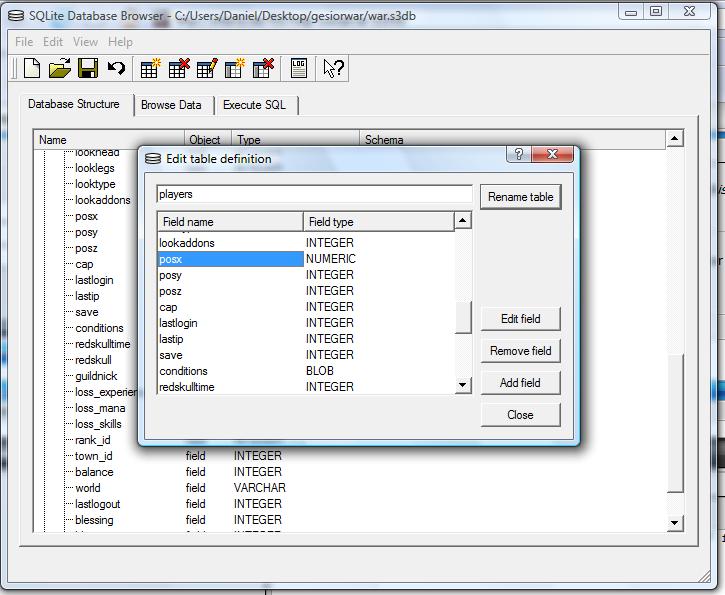Select the lastip row in field list

(x=306, y=339)
